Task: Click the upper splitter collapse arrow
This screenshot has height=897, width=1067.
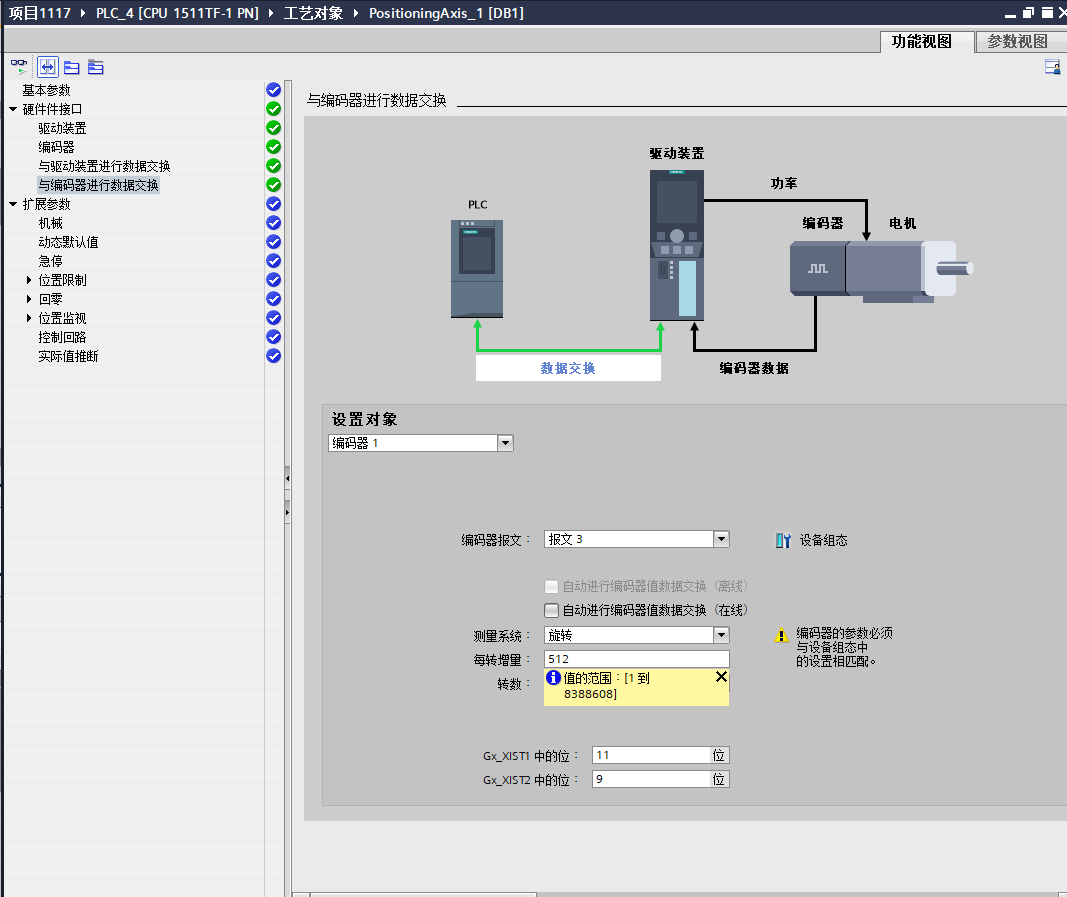Action: click(x=287, y=478)
